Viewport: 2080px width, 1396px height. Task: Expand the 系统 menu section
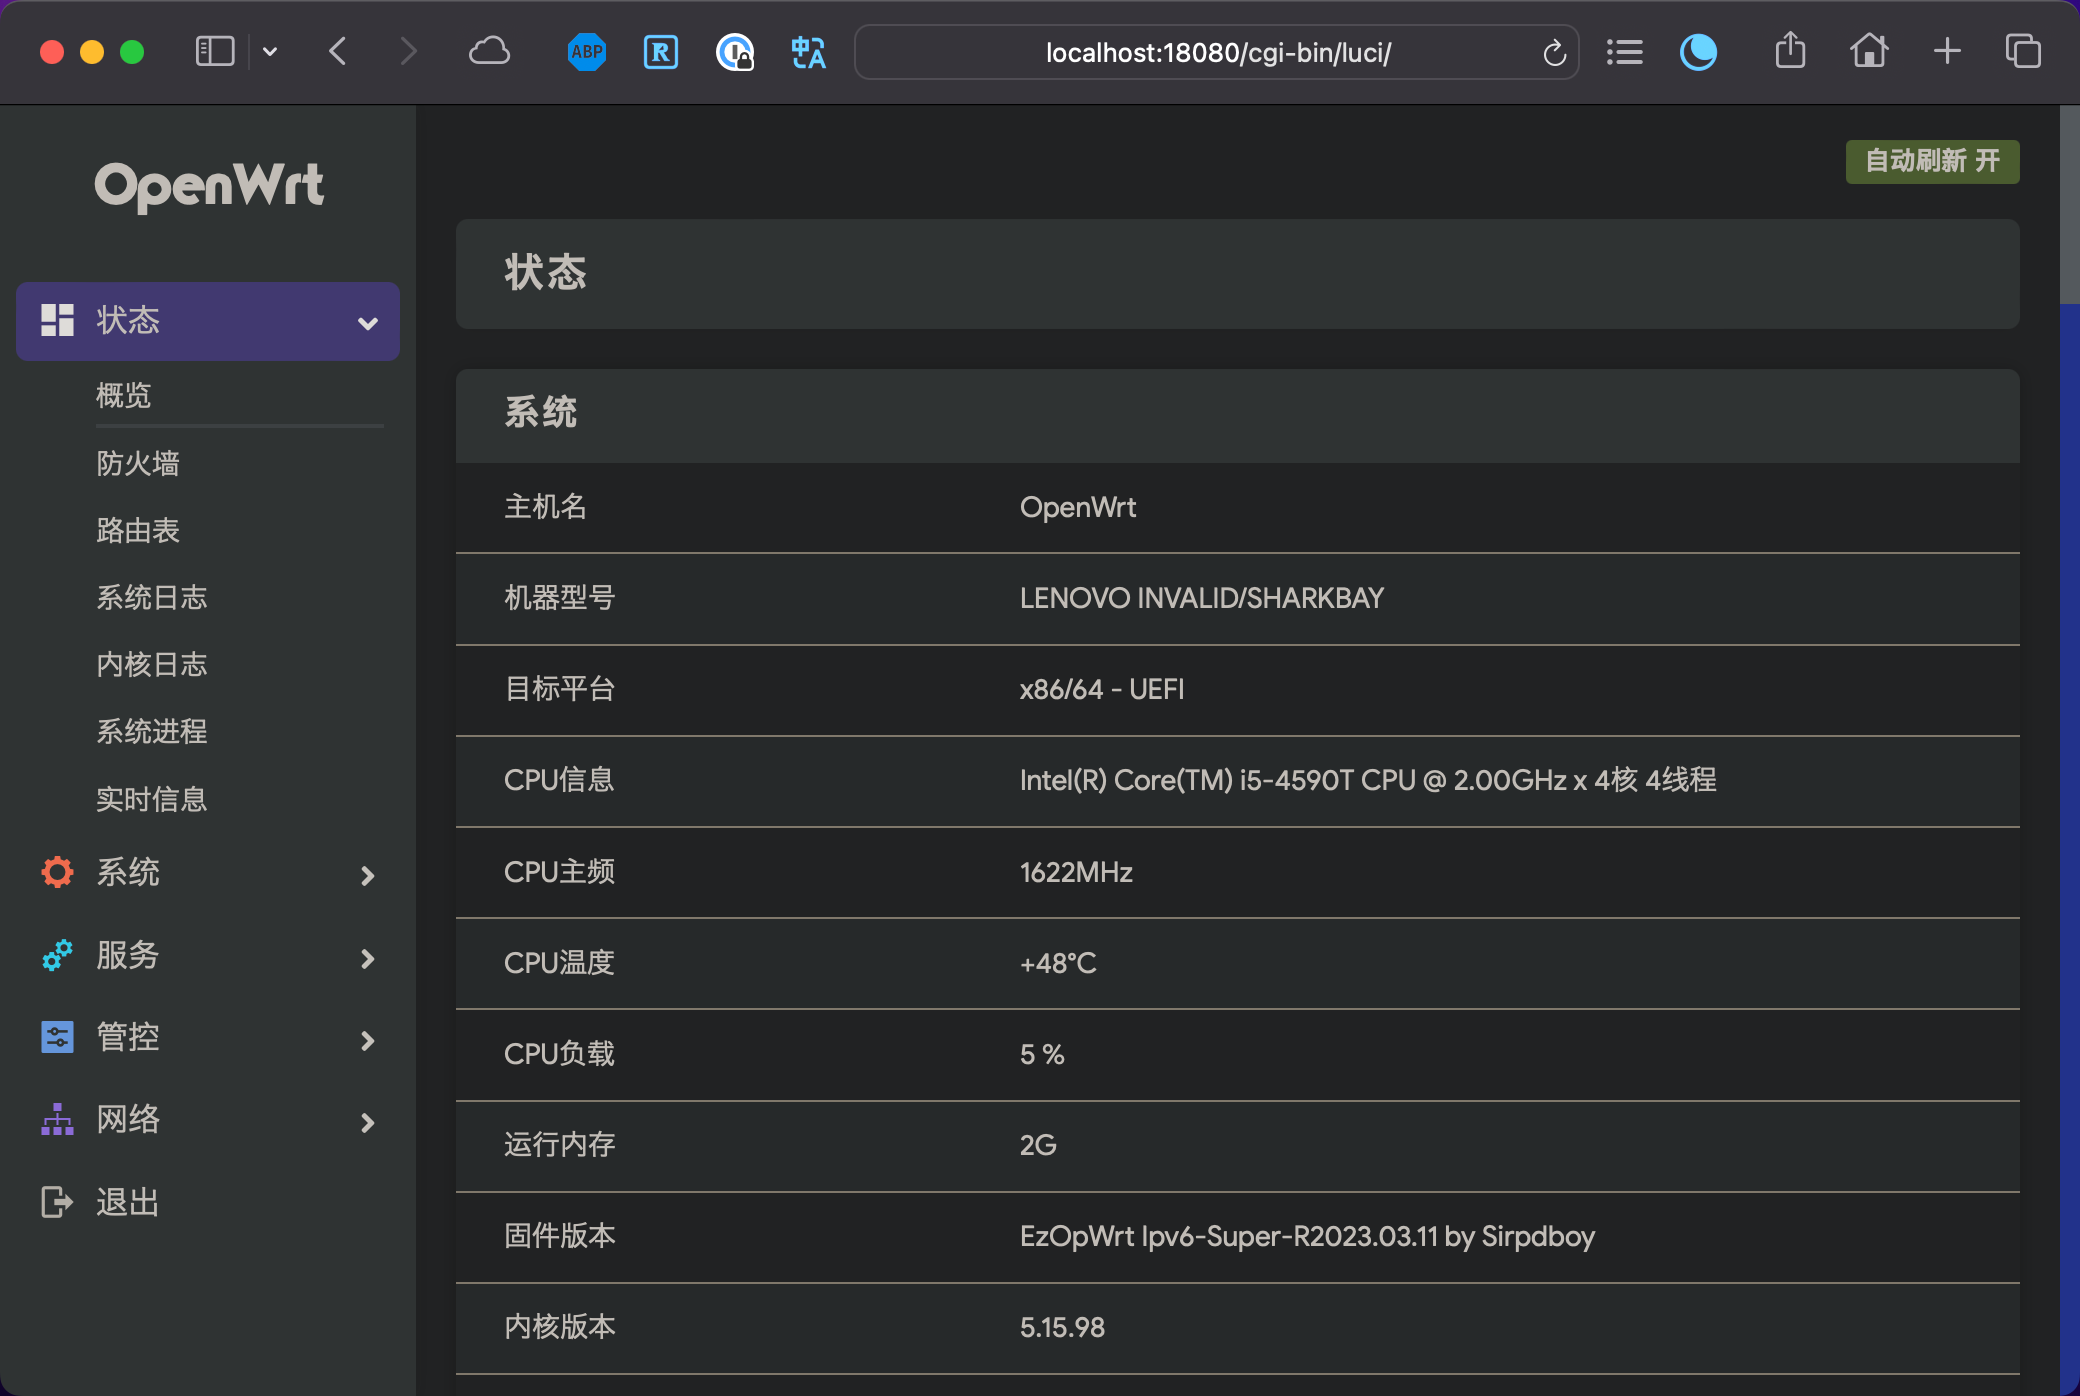pos(367,875)
